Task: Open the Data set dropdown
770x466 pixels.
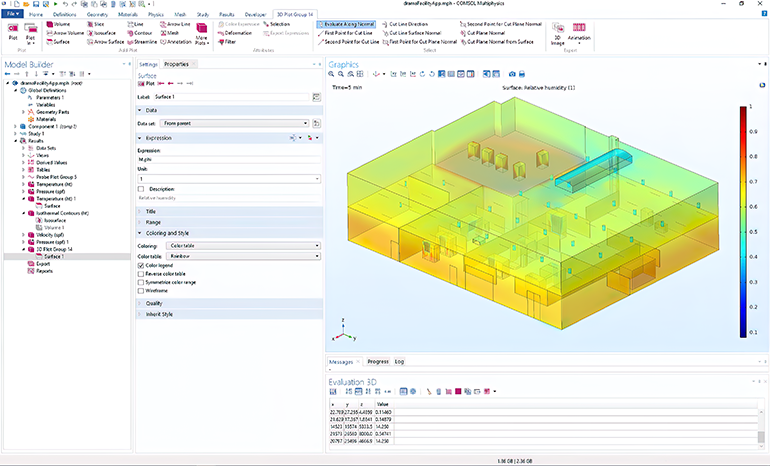Action: pyautogui.click(x=234, y=122)
